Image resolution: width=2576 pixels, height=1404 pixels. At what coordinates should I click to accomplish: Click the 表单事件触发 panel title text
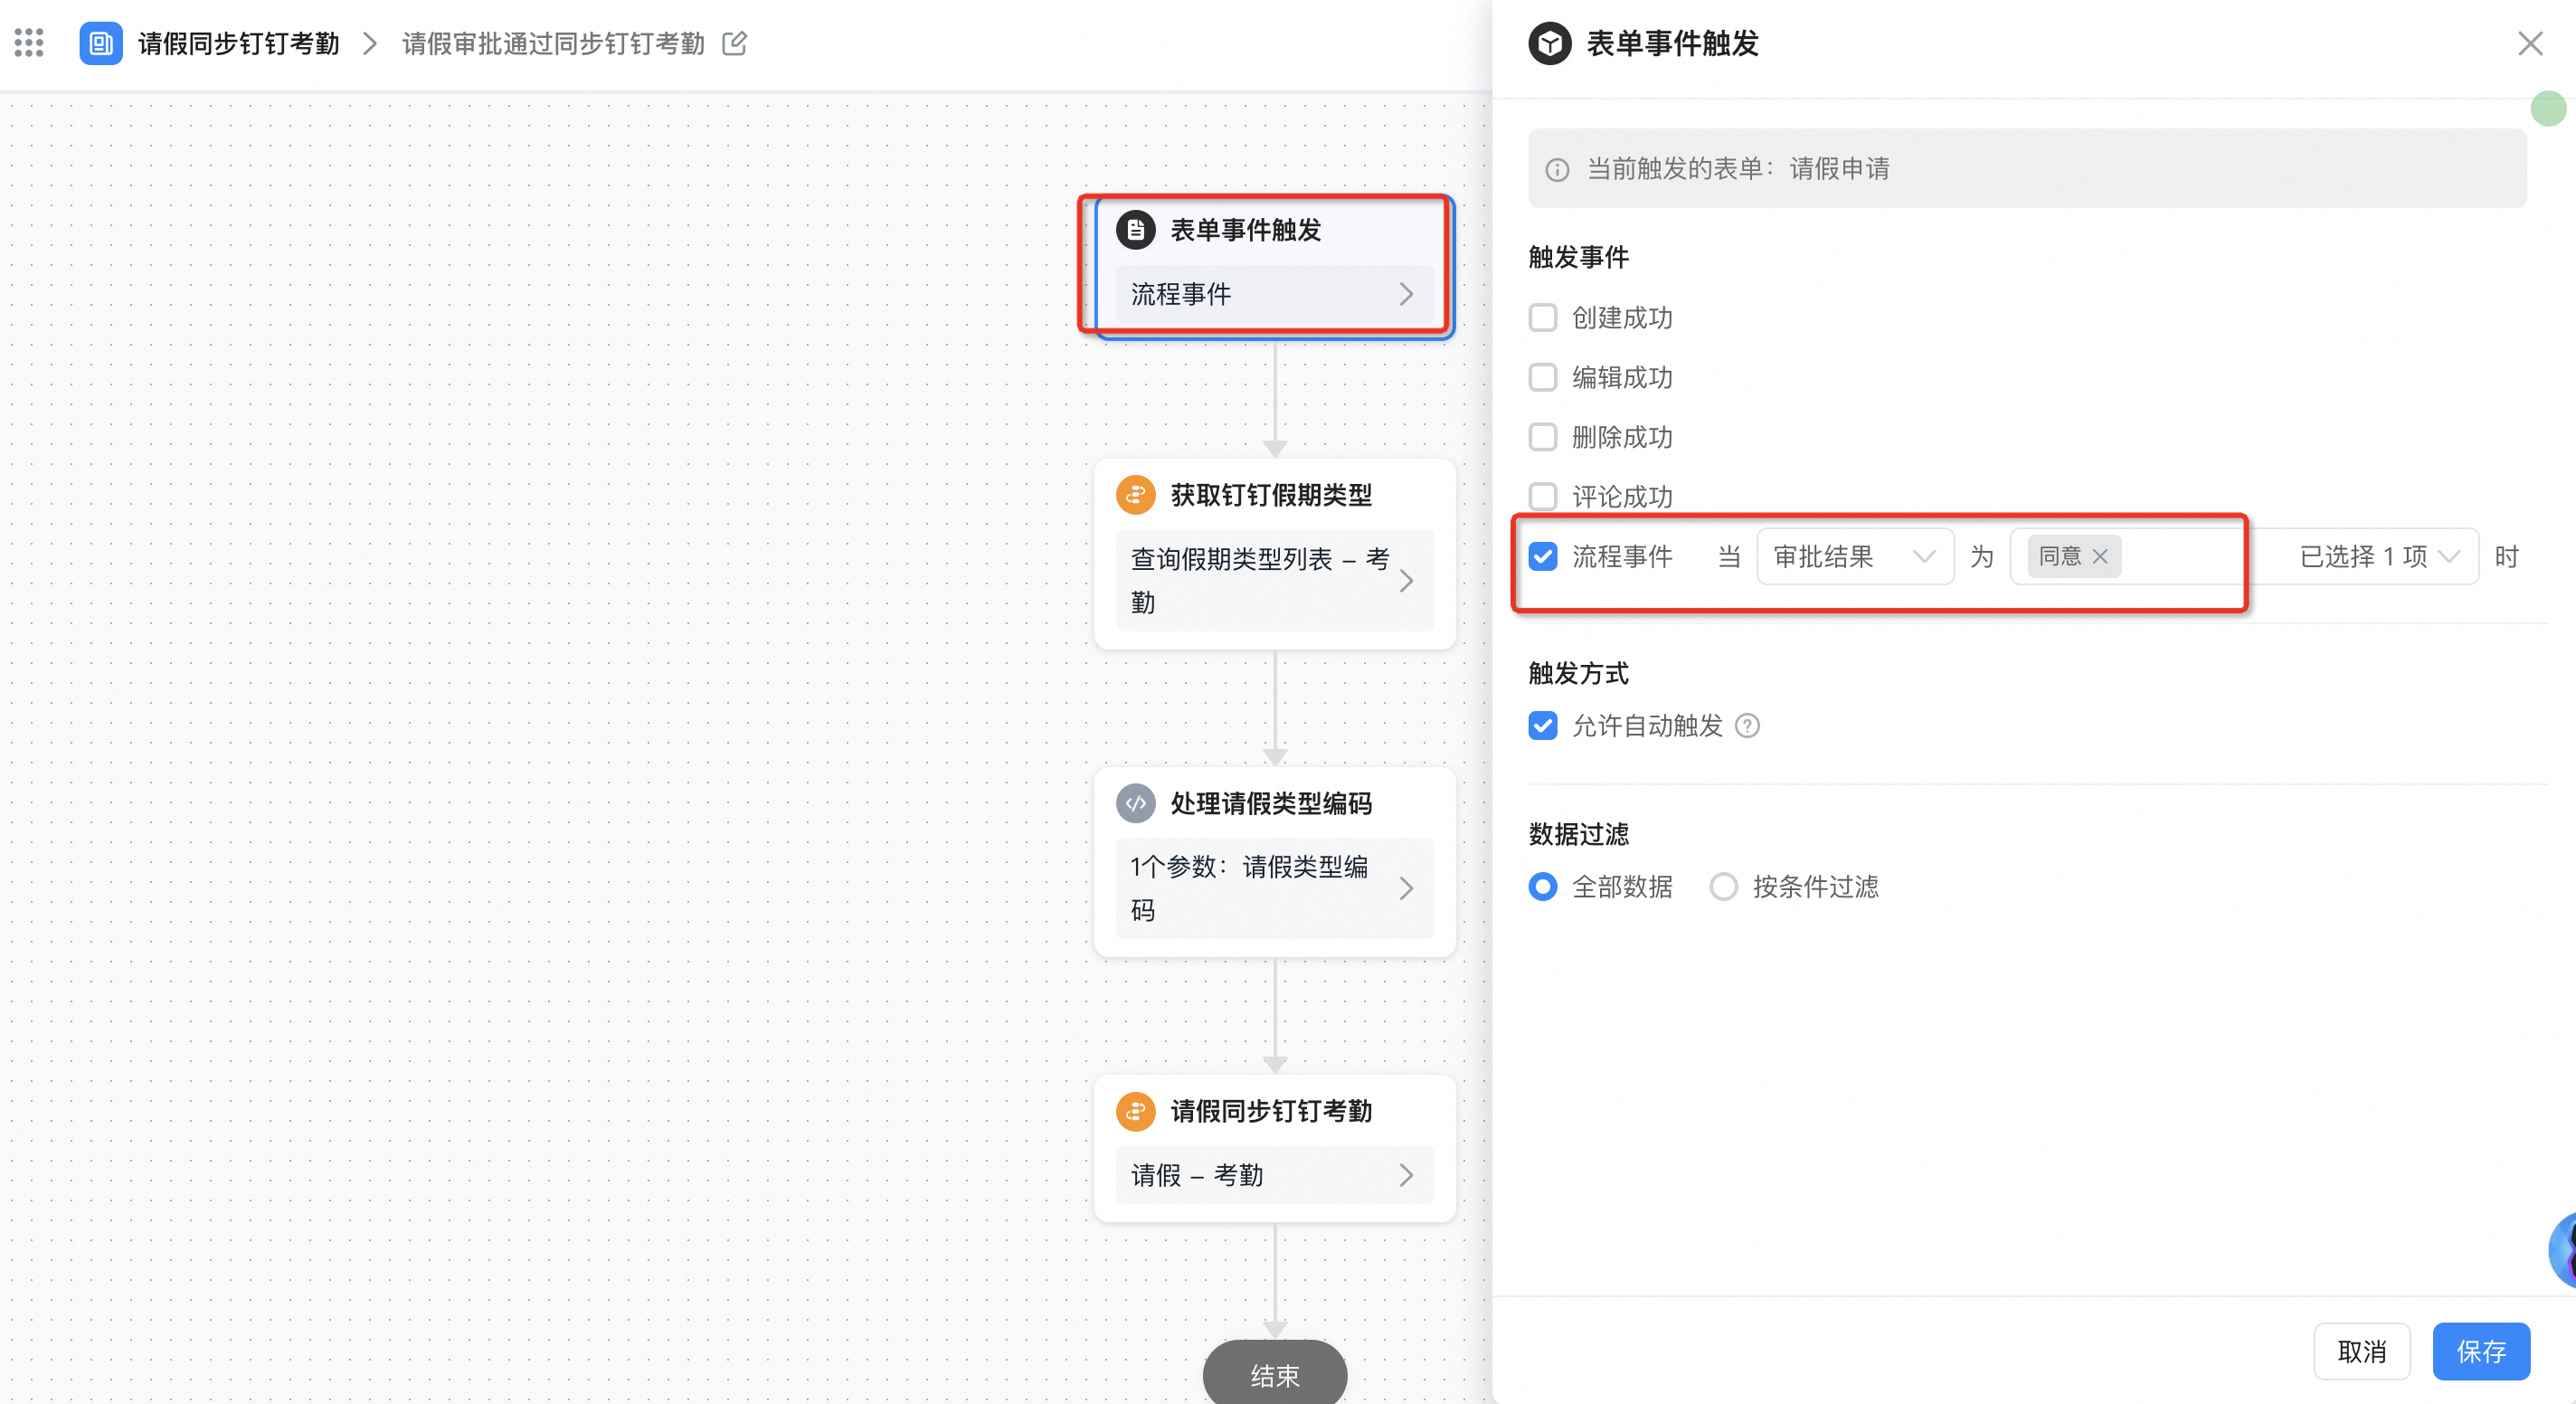[1673, 44]
